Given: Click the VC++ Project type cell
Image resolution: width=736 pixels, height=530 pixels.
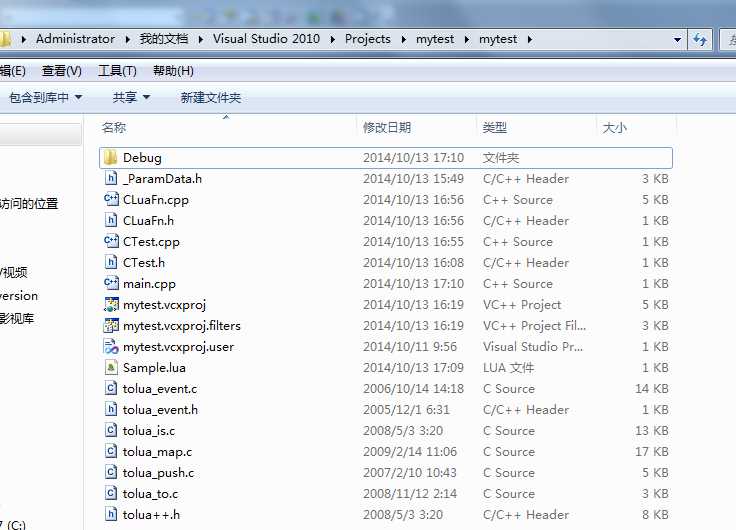Looking at the screenshot, I should (522, 305).
